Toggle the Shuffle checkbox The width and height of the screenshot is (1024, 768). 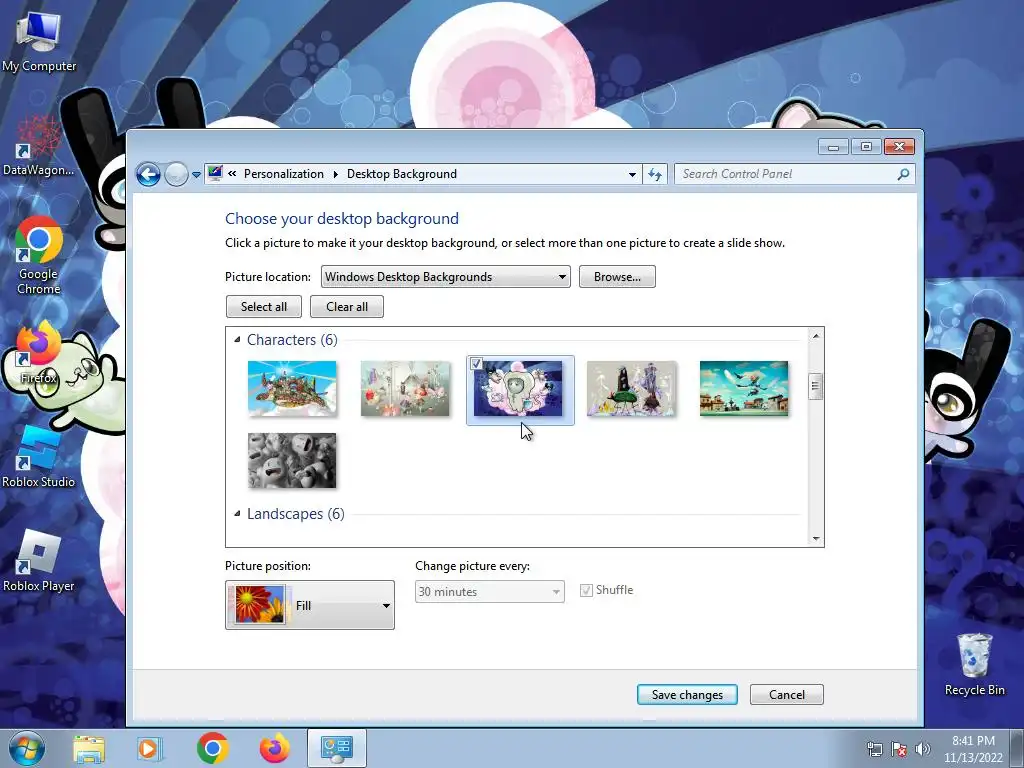tap(586, 590)
